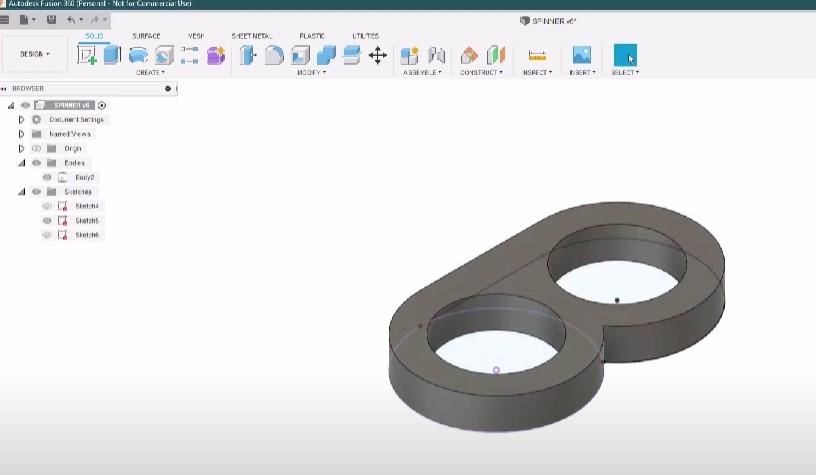Click the Document Settings gear icon
816x475 pixels.
tap(36, 120)
